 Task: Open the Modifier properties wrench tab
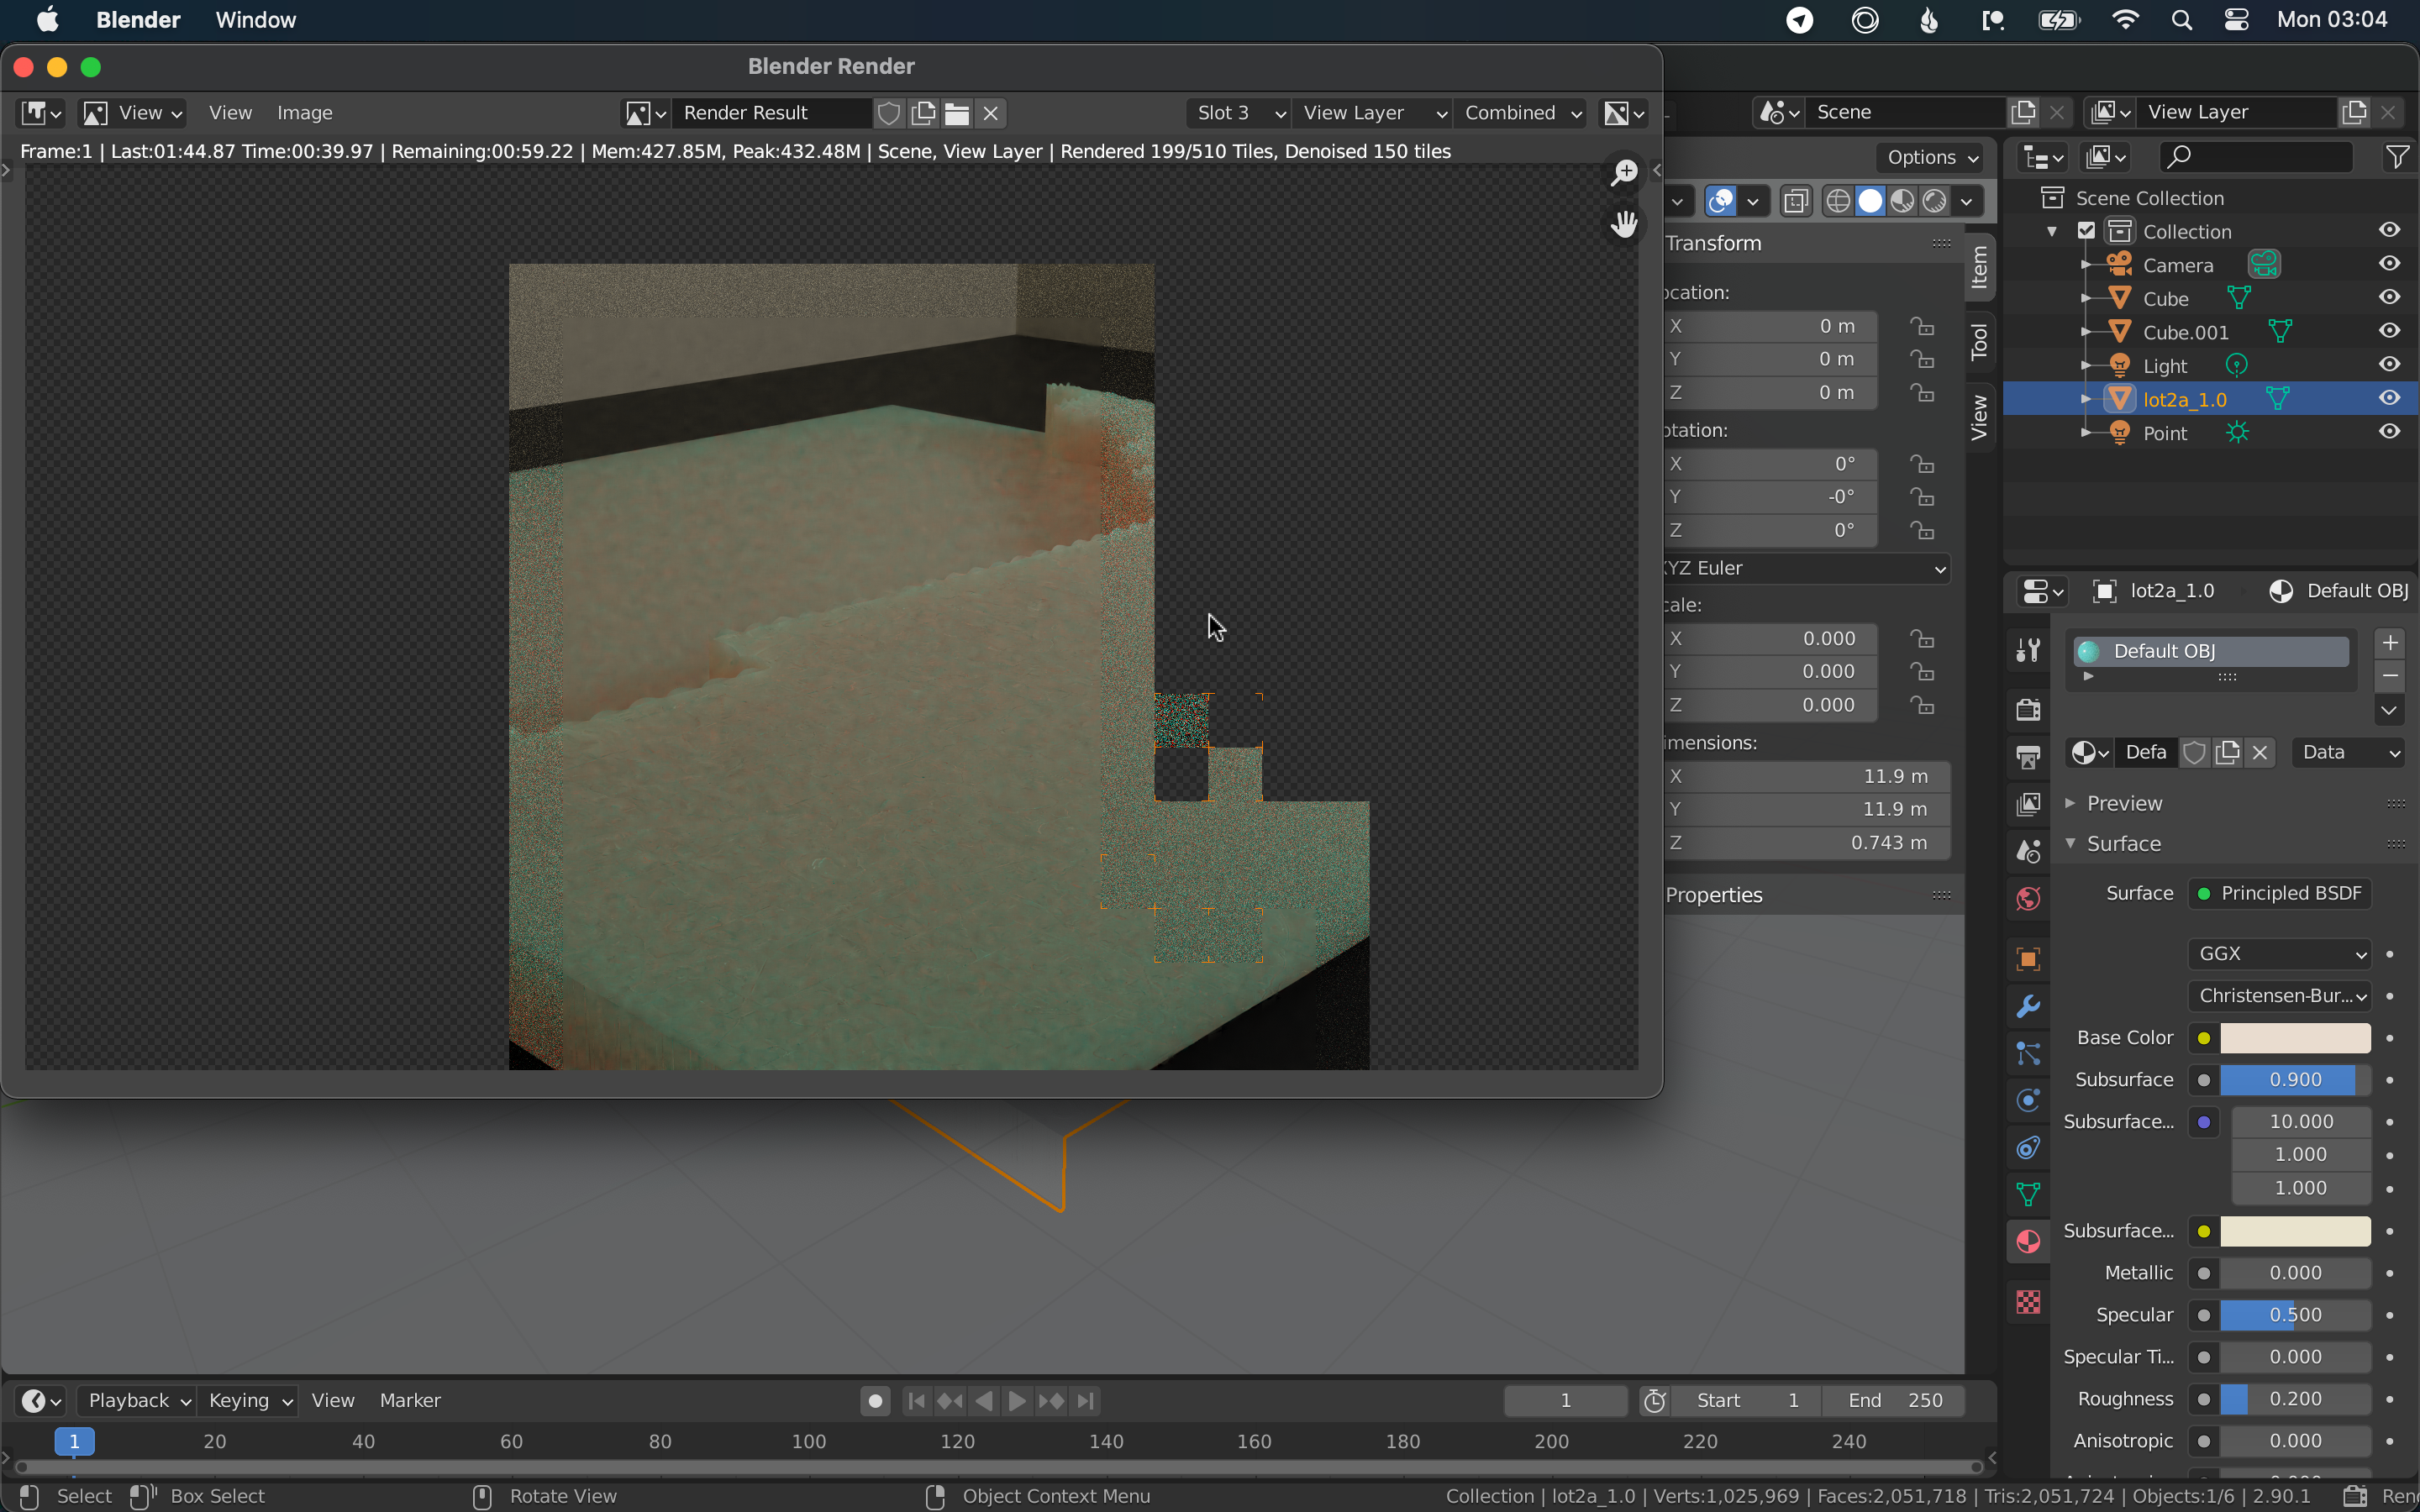click(x=2028, y=1006)
